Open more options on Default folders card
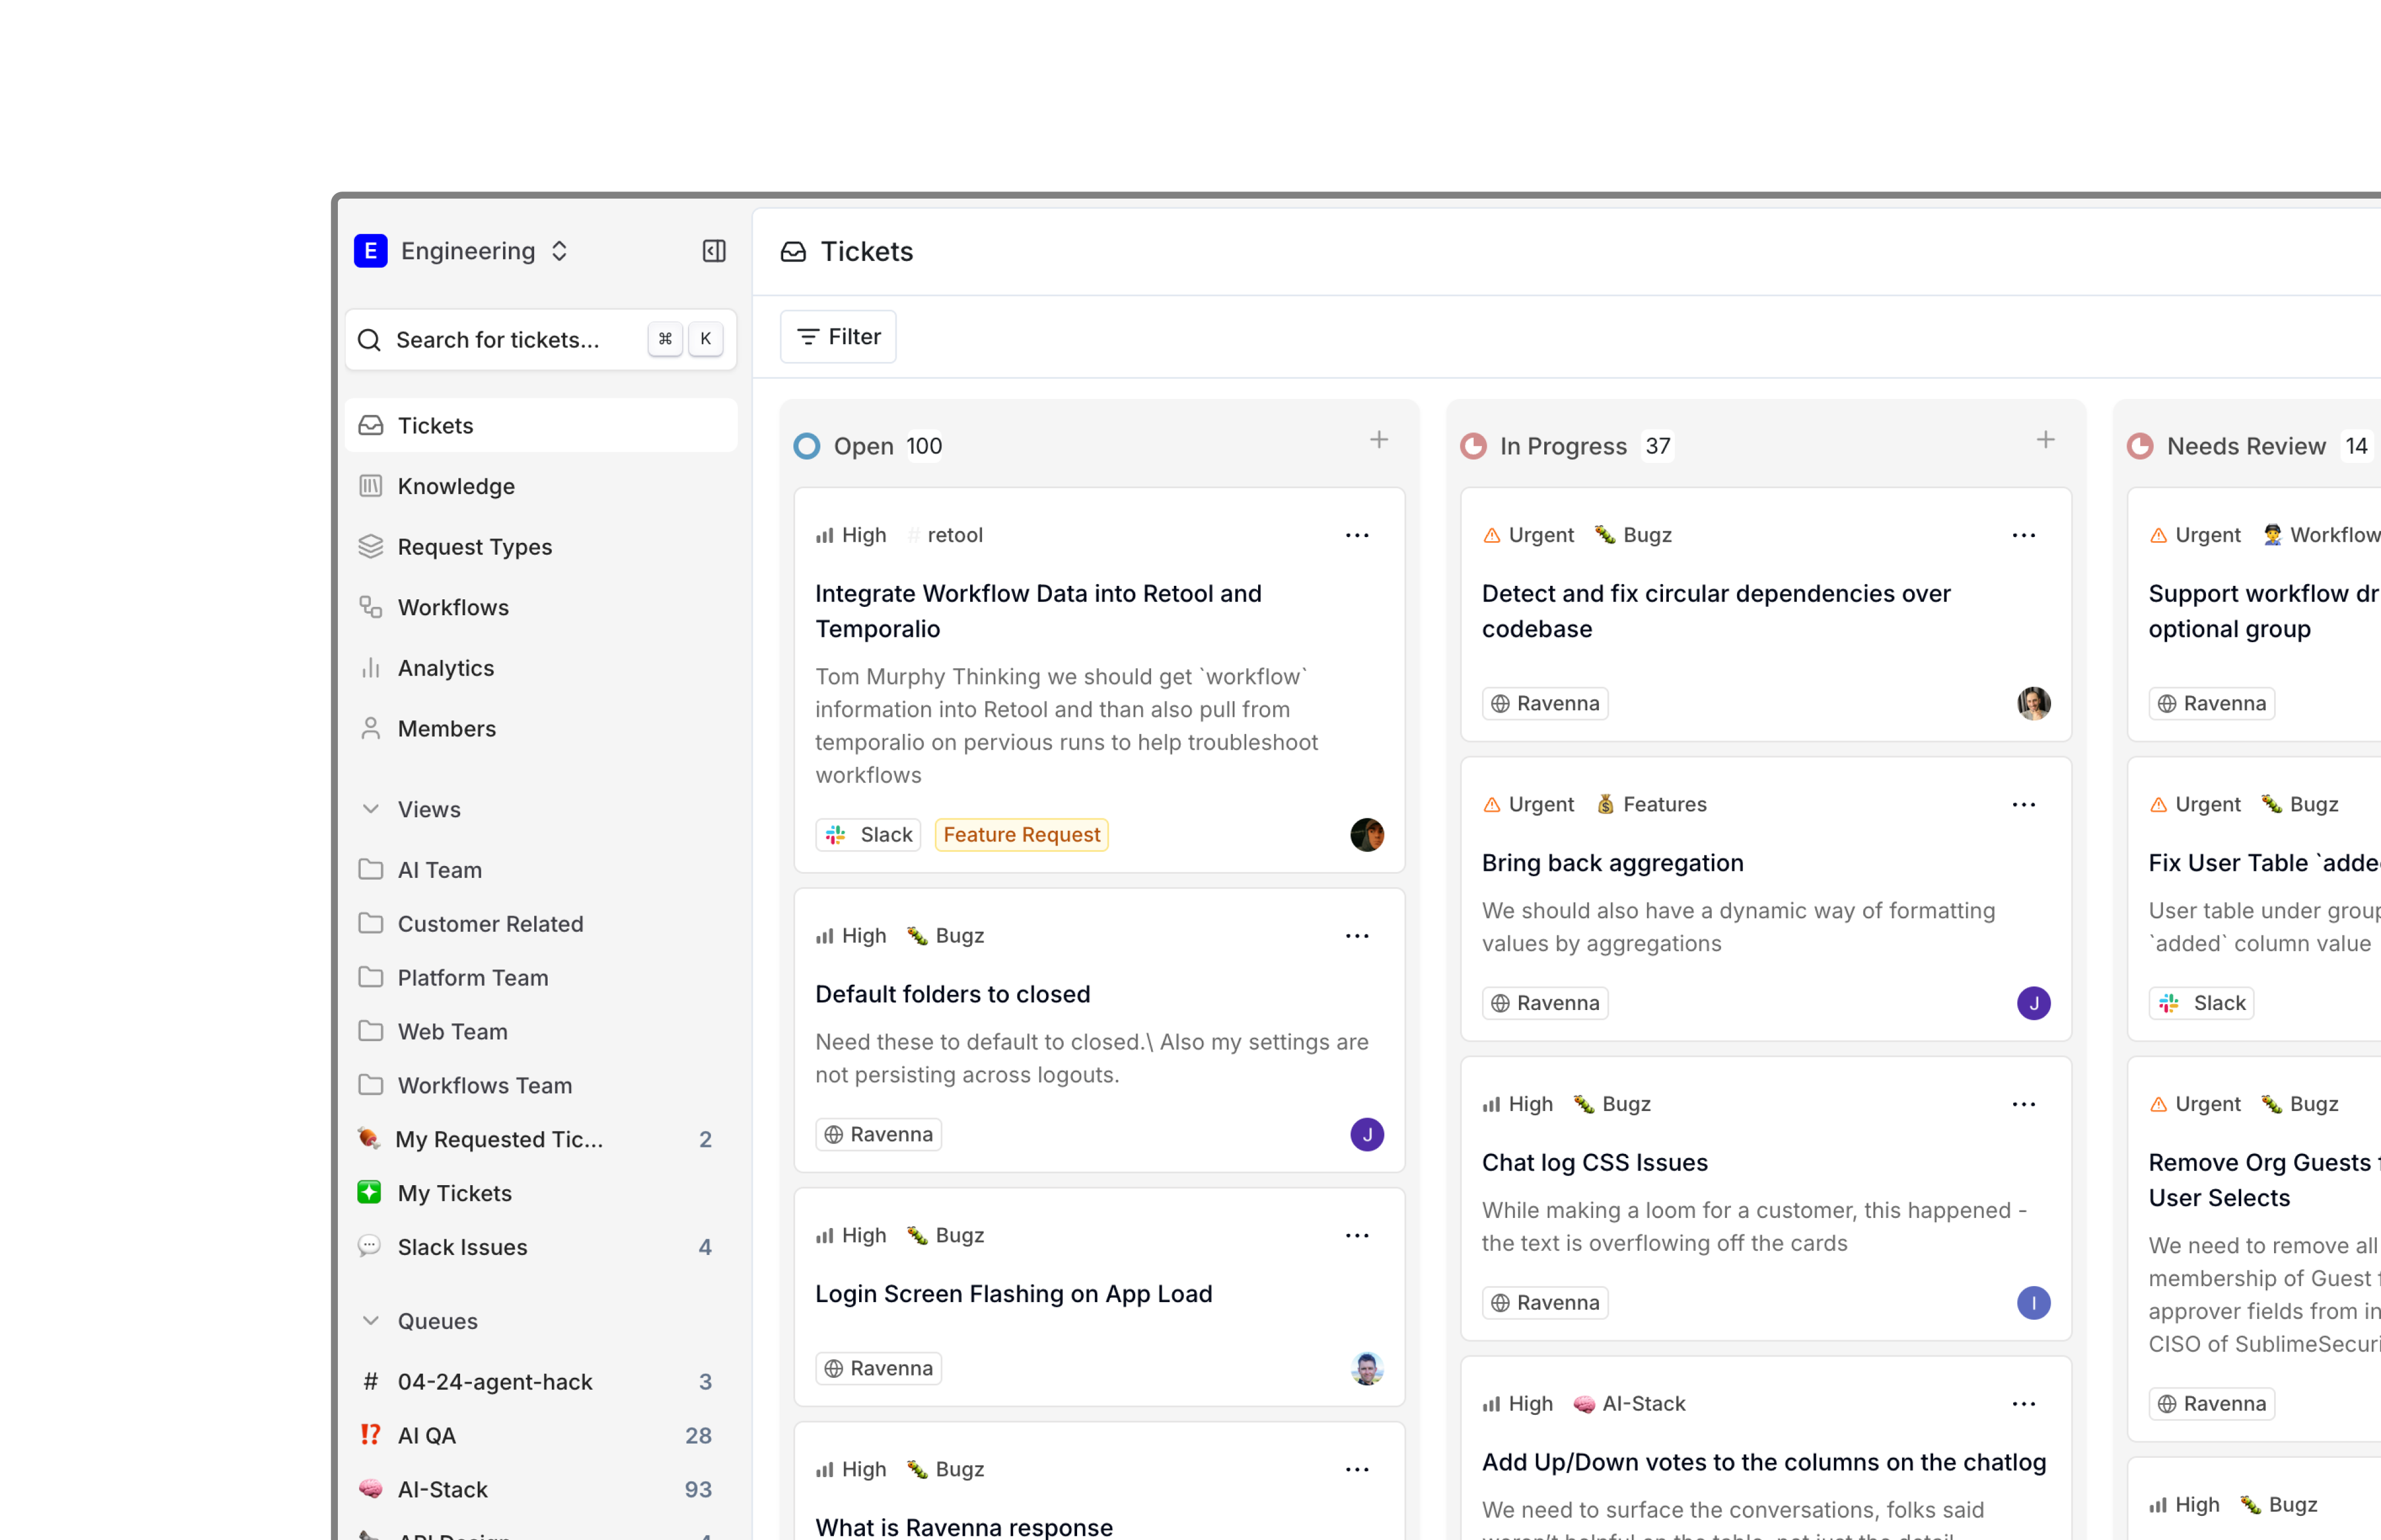 tap(1357, 936)
